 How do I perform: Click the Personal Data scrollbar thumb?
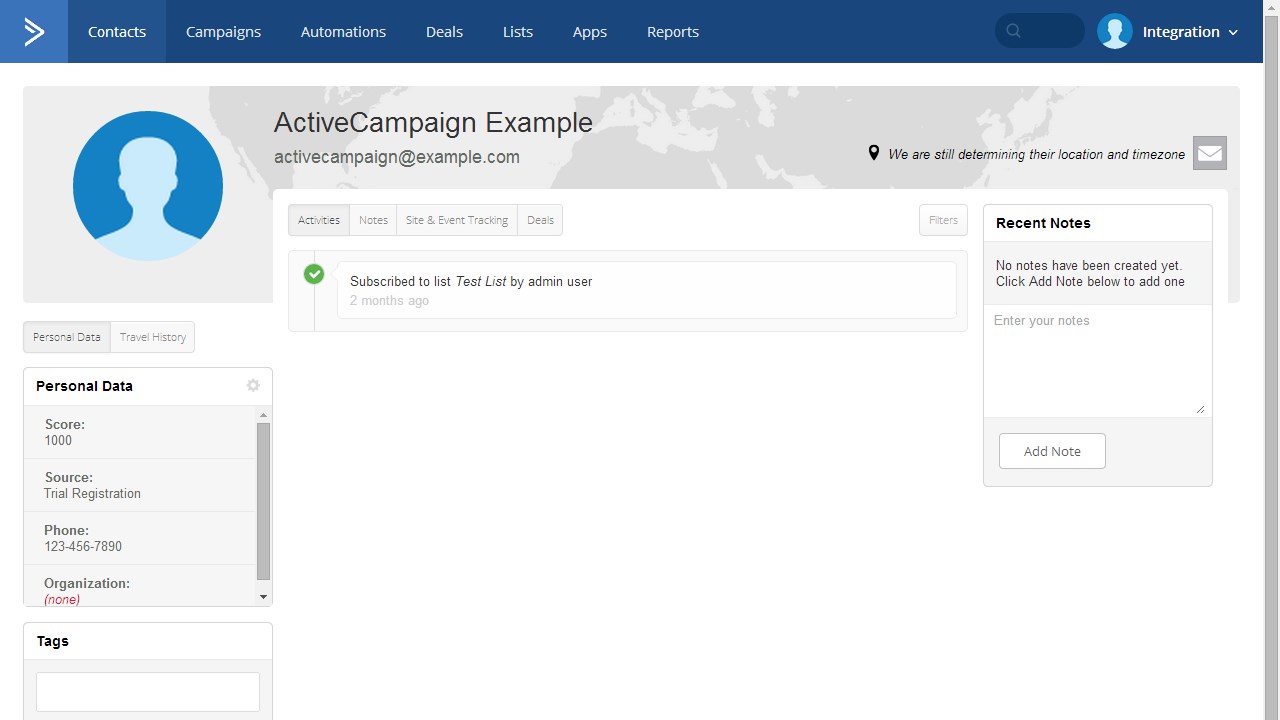(263, 501)
